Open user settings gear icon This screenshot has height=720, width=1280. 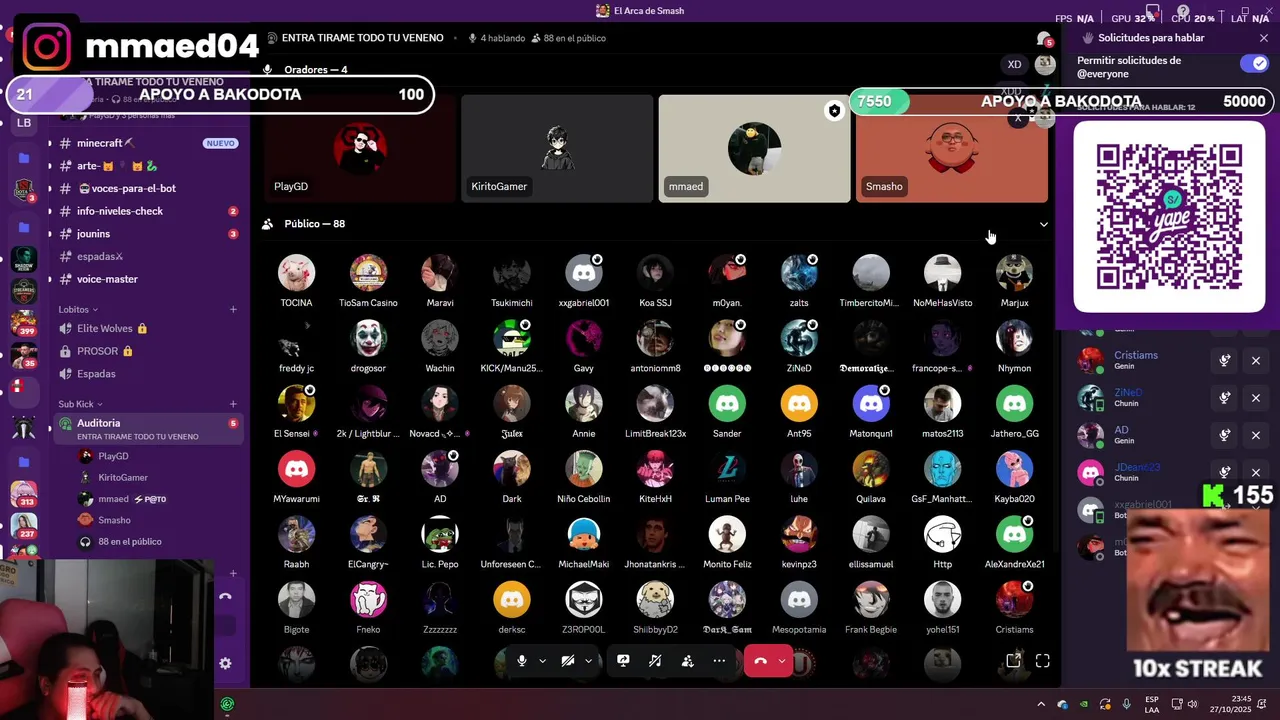pyautogui.click(x=225, y=663)
